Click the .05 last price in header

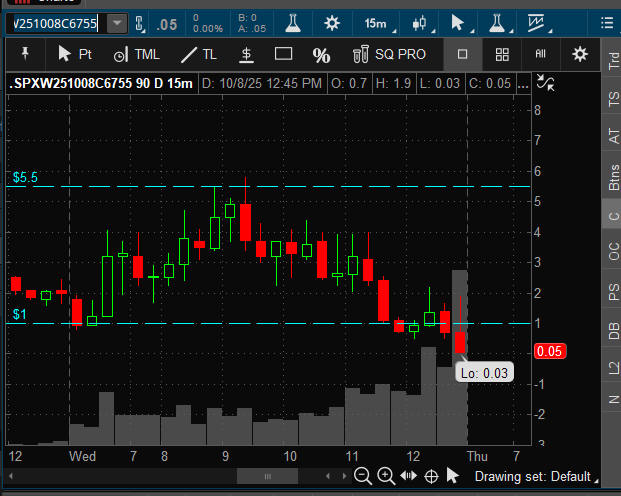pyautogui.click(x=167, y=25)
